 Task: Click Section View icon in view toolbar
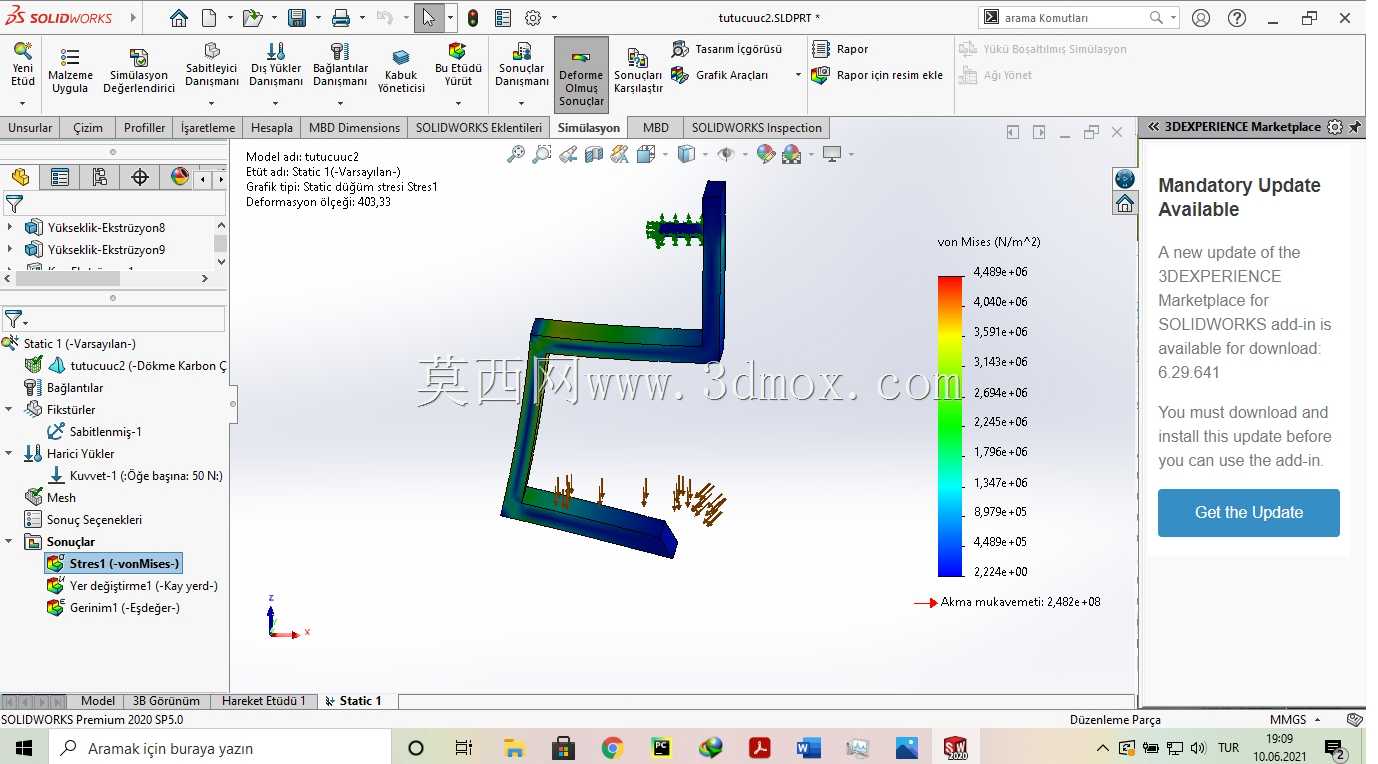pos(594,154)
